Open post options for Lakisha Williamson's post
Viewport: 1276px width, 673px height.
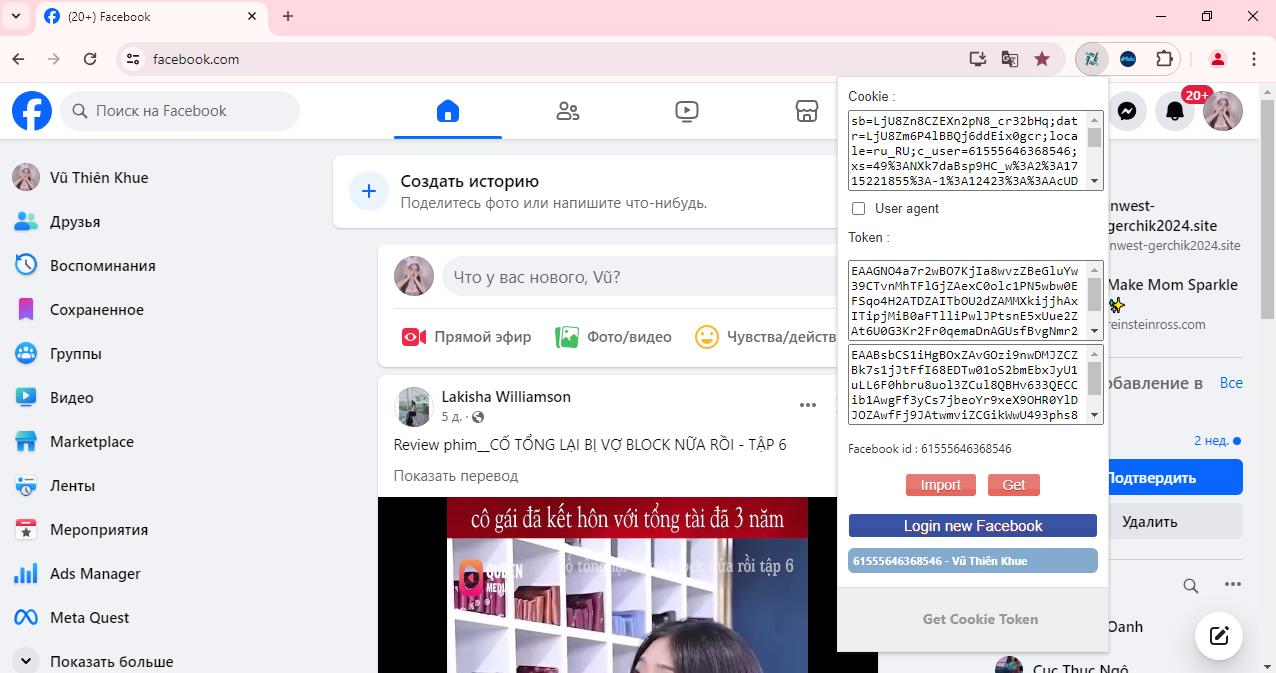pyautogui.click(x=808, y=405)
